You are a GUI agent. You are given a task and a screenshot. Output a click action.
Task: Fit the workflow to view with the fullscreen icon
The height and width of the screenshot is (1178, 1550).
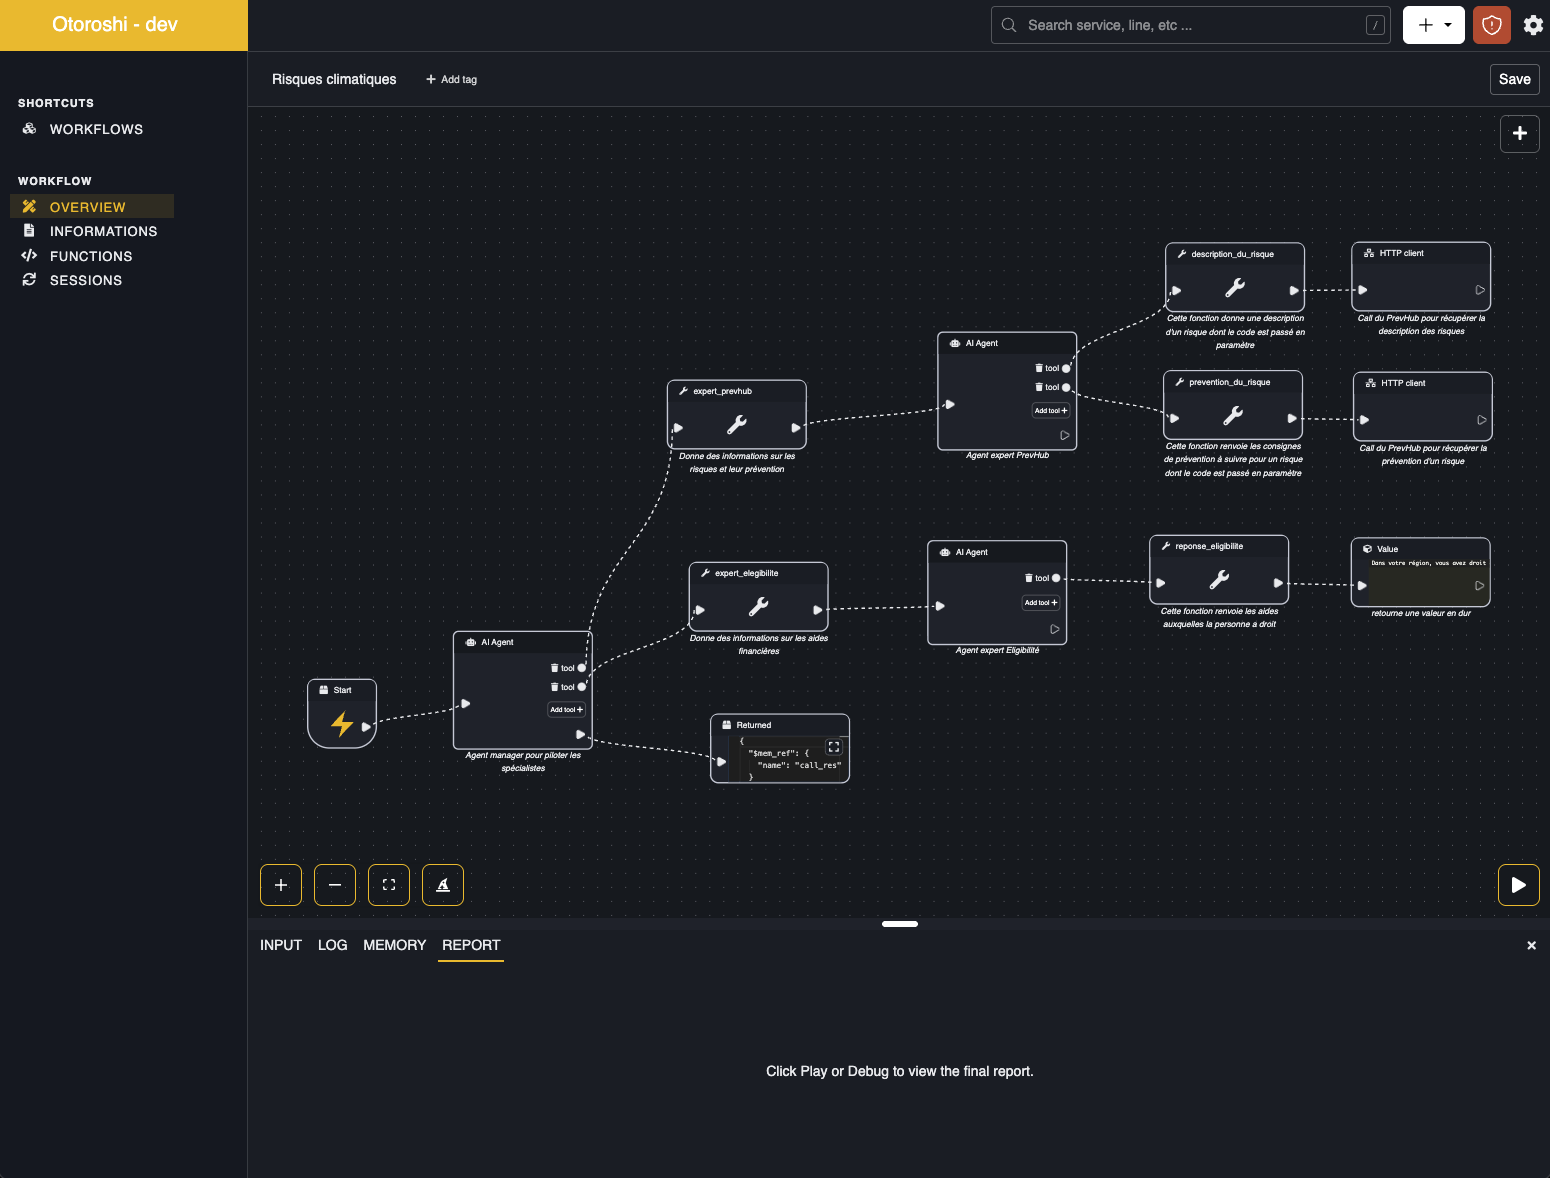(389, 885)
